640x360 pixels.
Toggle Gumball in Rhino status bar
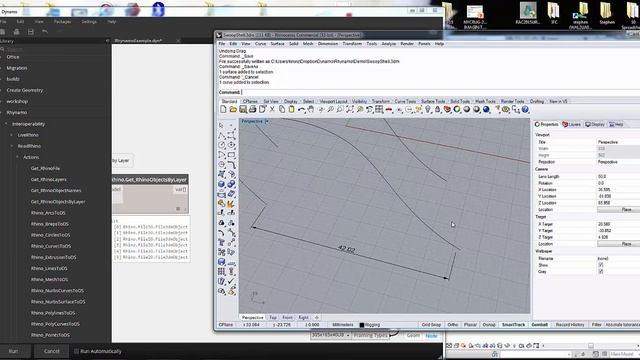click(540, 325)
